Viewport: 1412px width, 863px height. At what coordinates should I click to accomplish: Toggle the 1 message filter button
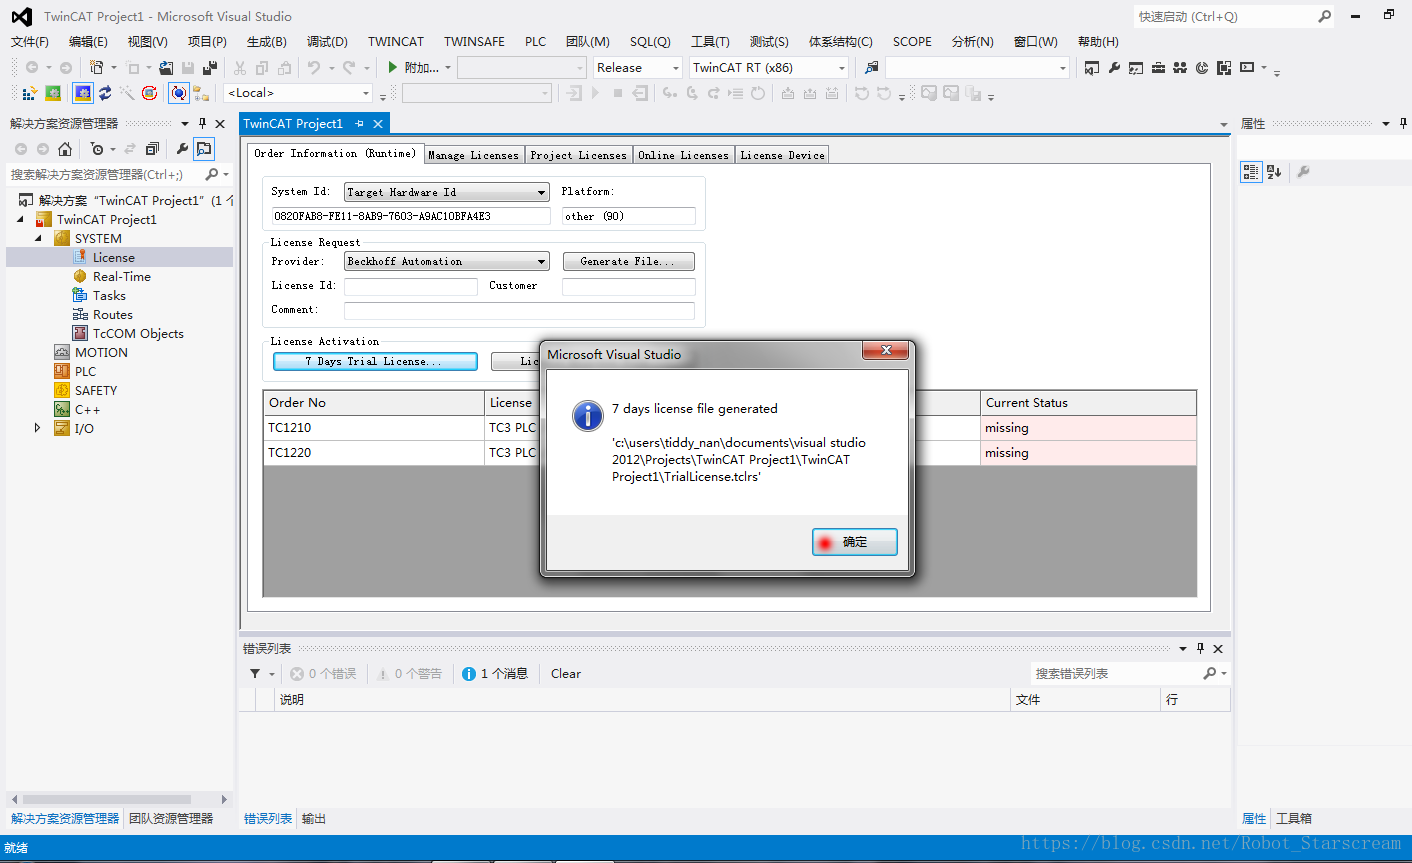click(x=495, y=673)
